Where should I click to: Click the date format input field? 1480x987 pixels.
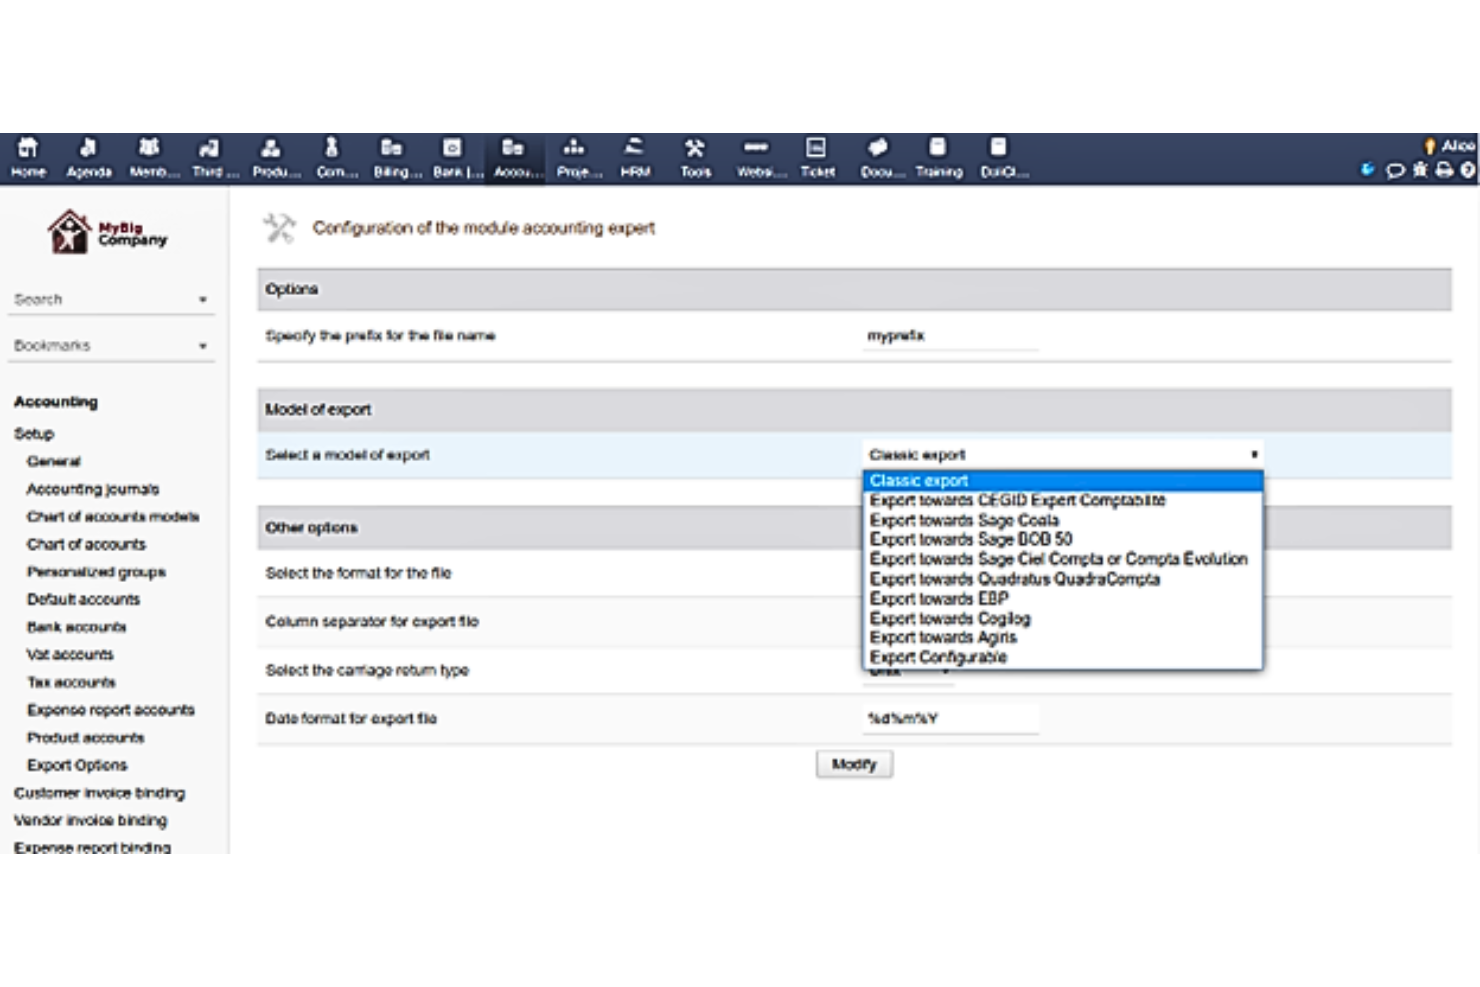[x=950, y=718]
